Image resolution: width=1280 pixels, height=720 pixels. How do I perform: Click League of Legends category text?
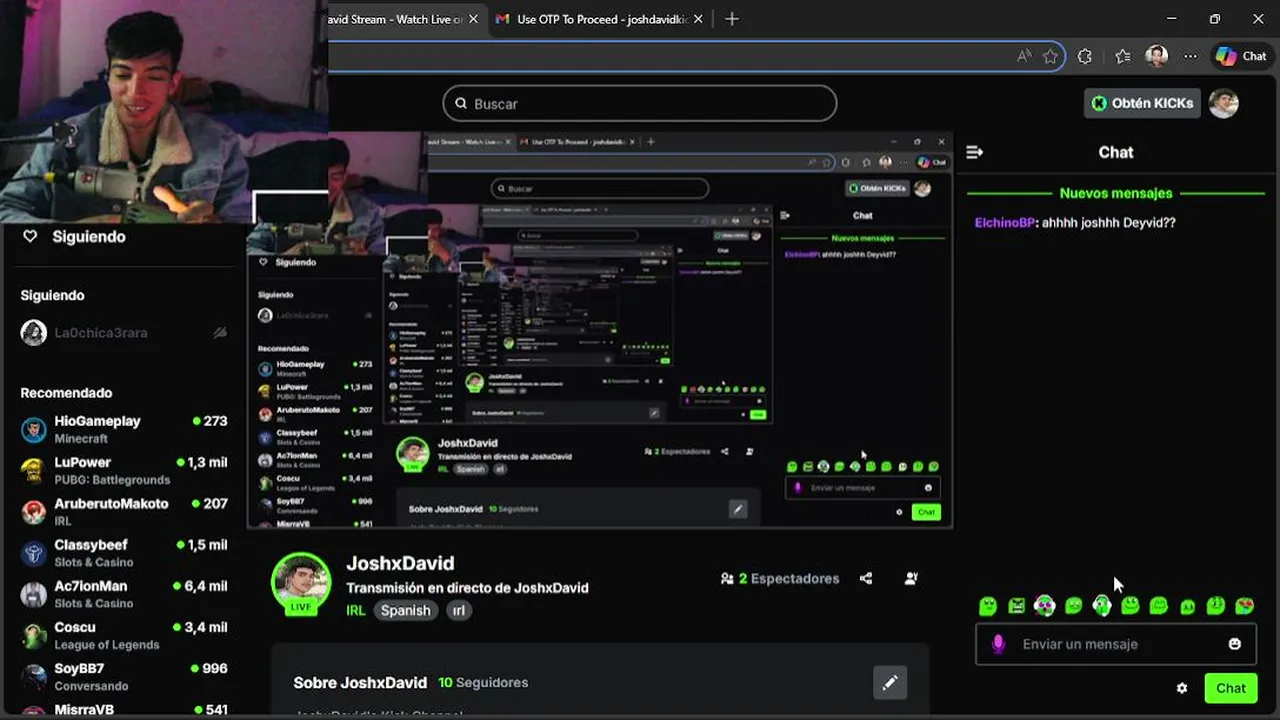pyautogui.click(x=107, y=645)
